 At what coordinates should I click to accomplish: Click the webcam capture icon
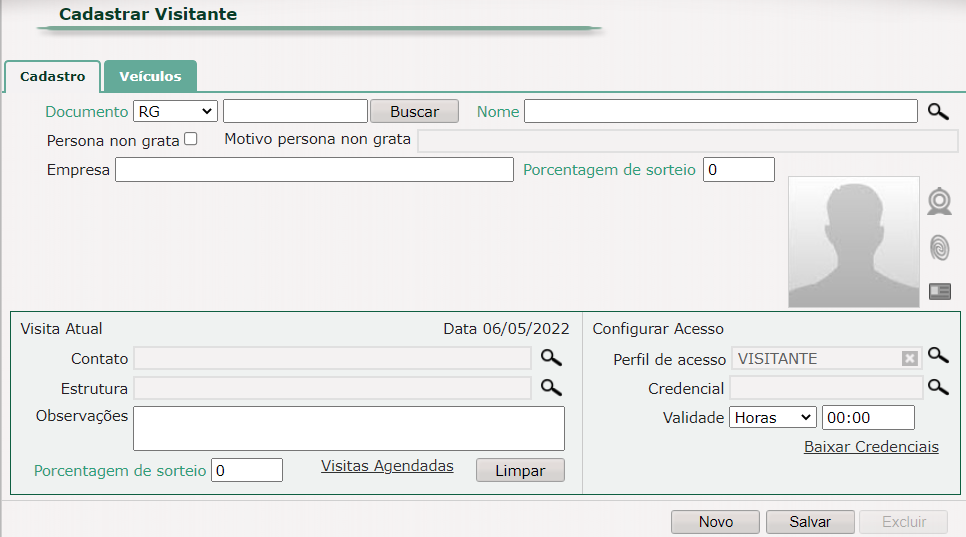point(940,201)
